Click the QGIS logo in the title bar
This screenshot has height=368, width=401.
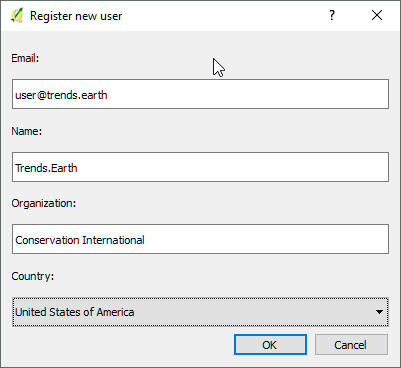click(16, 16)
